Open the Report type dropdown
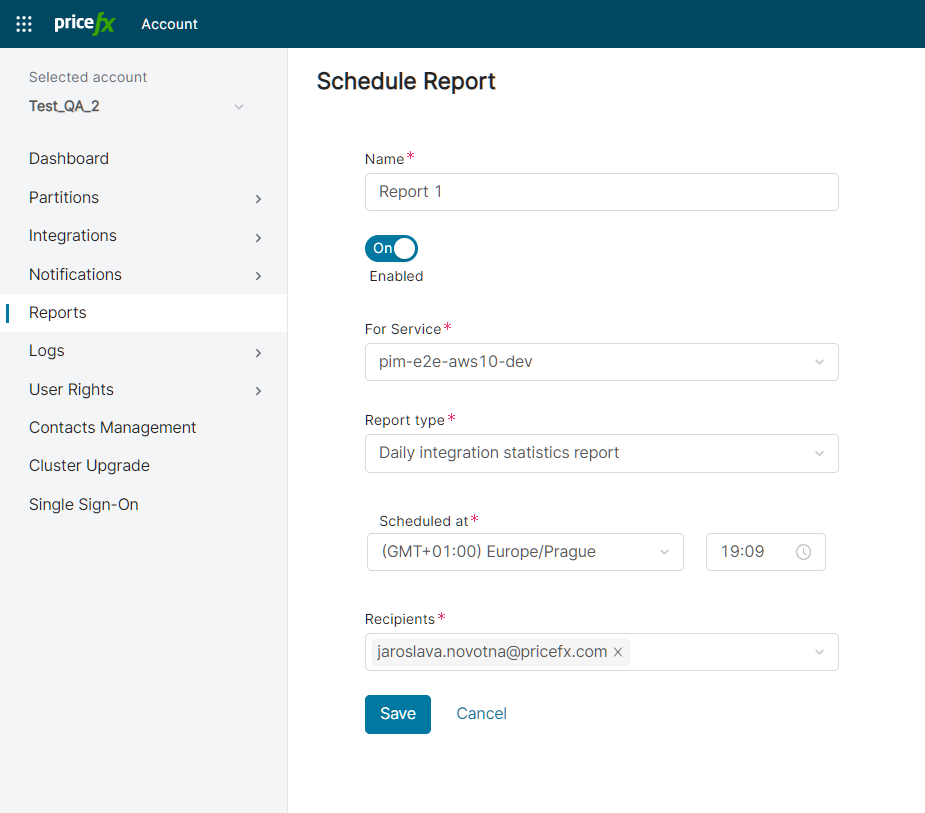The height and width of the screenshot is (813, 925). coord(601,453)
